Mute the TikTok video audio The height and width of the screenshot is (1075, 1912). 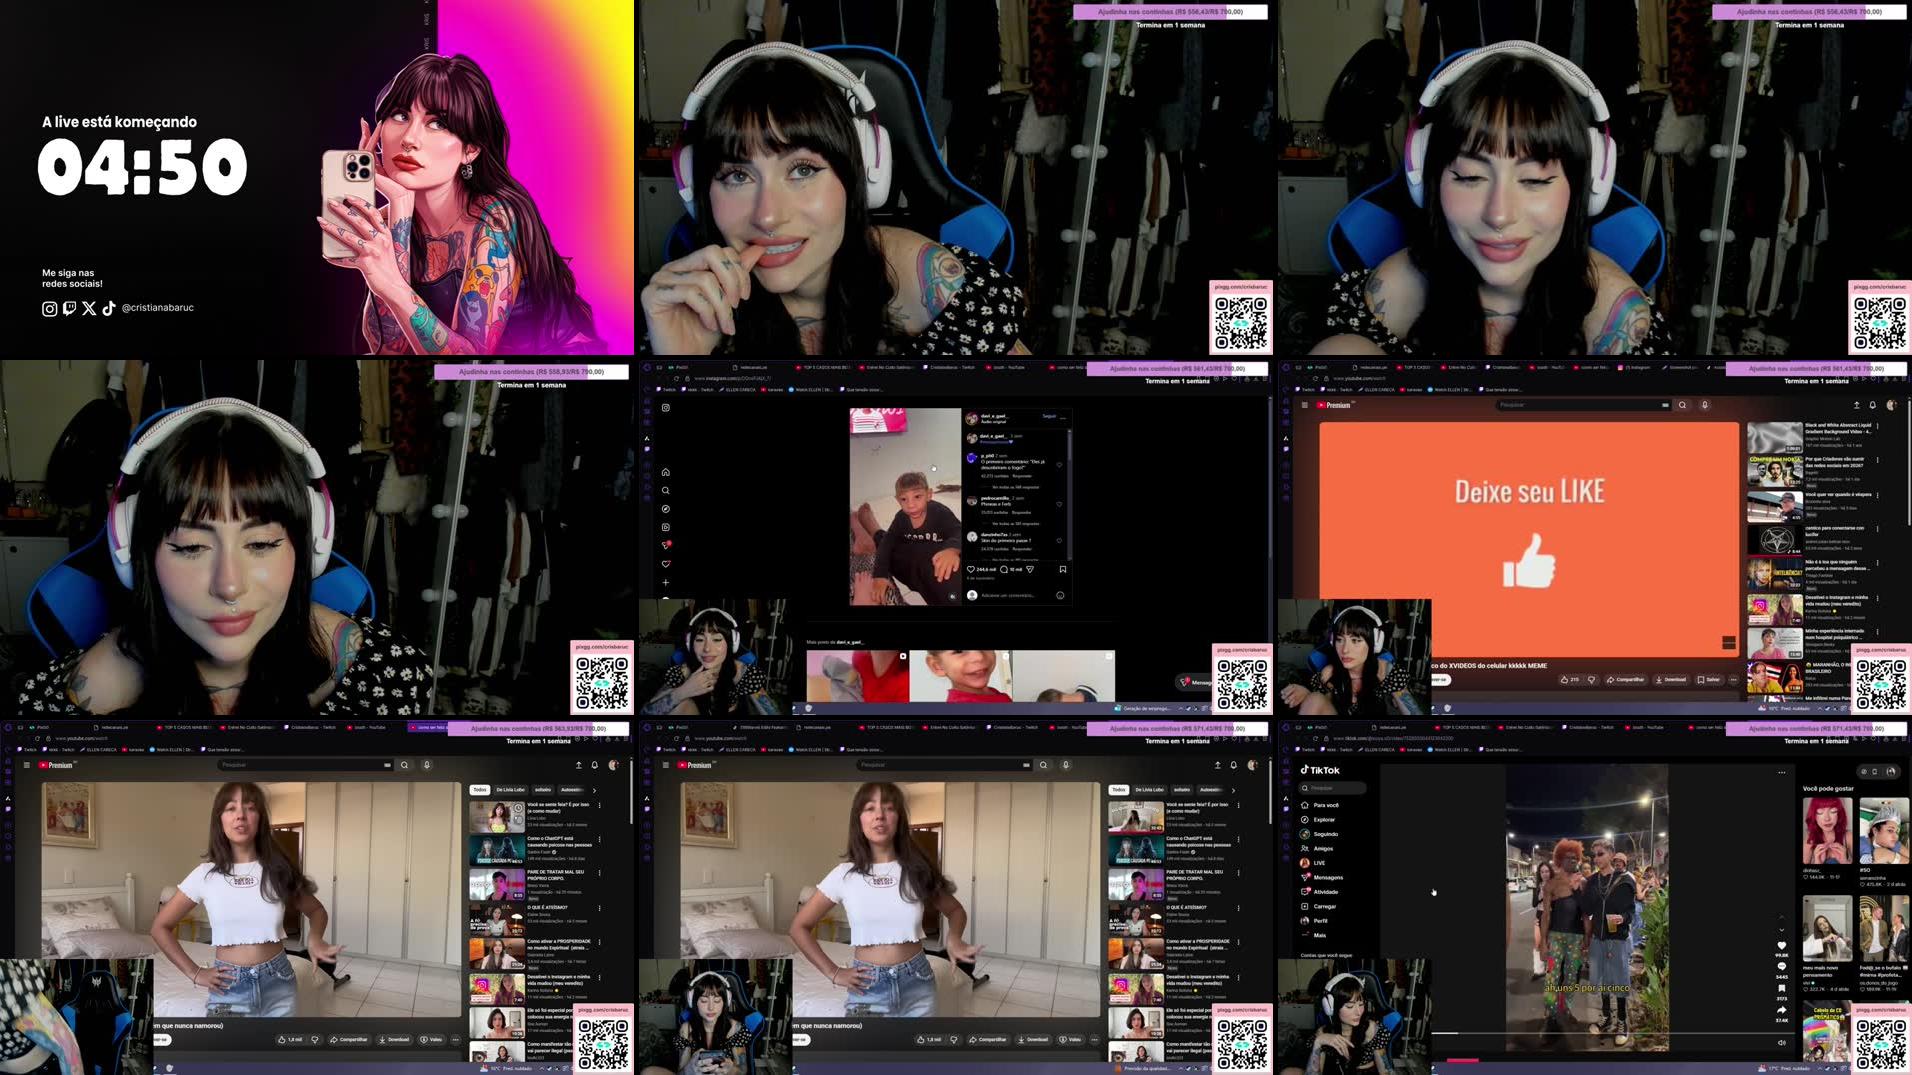[x=1780, y=1043]
